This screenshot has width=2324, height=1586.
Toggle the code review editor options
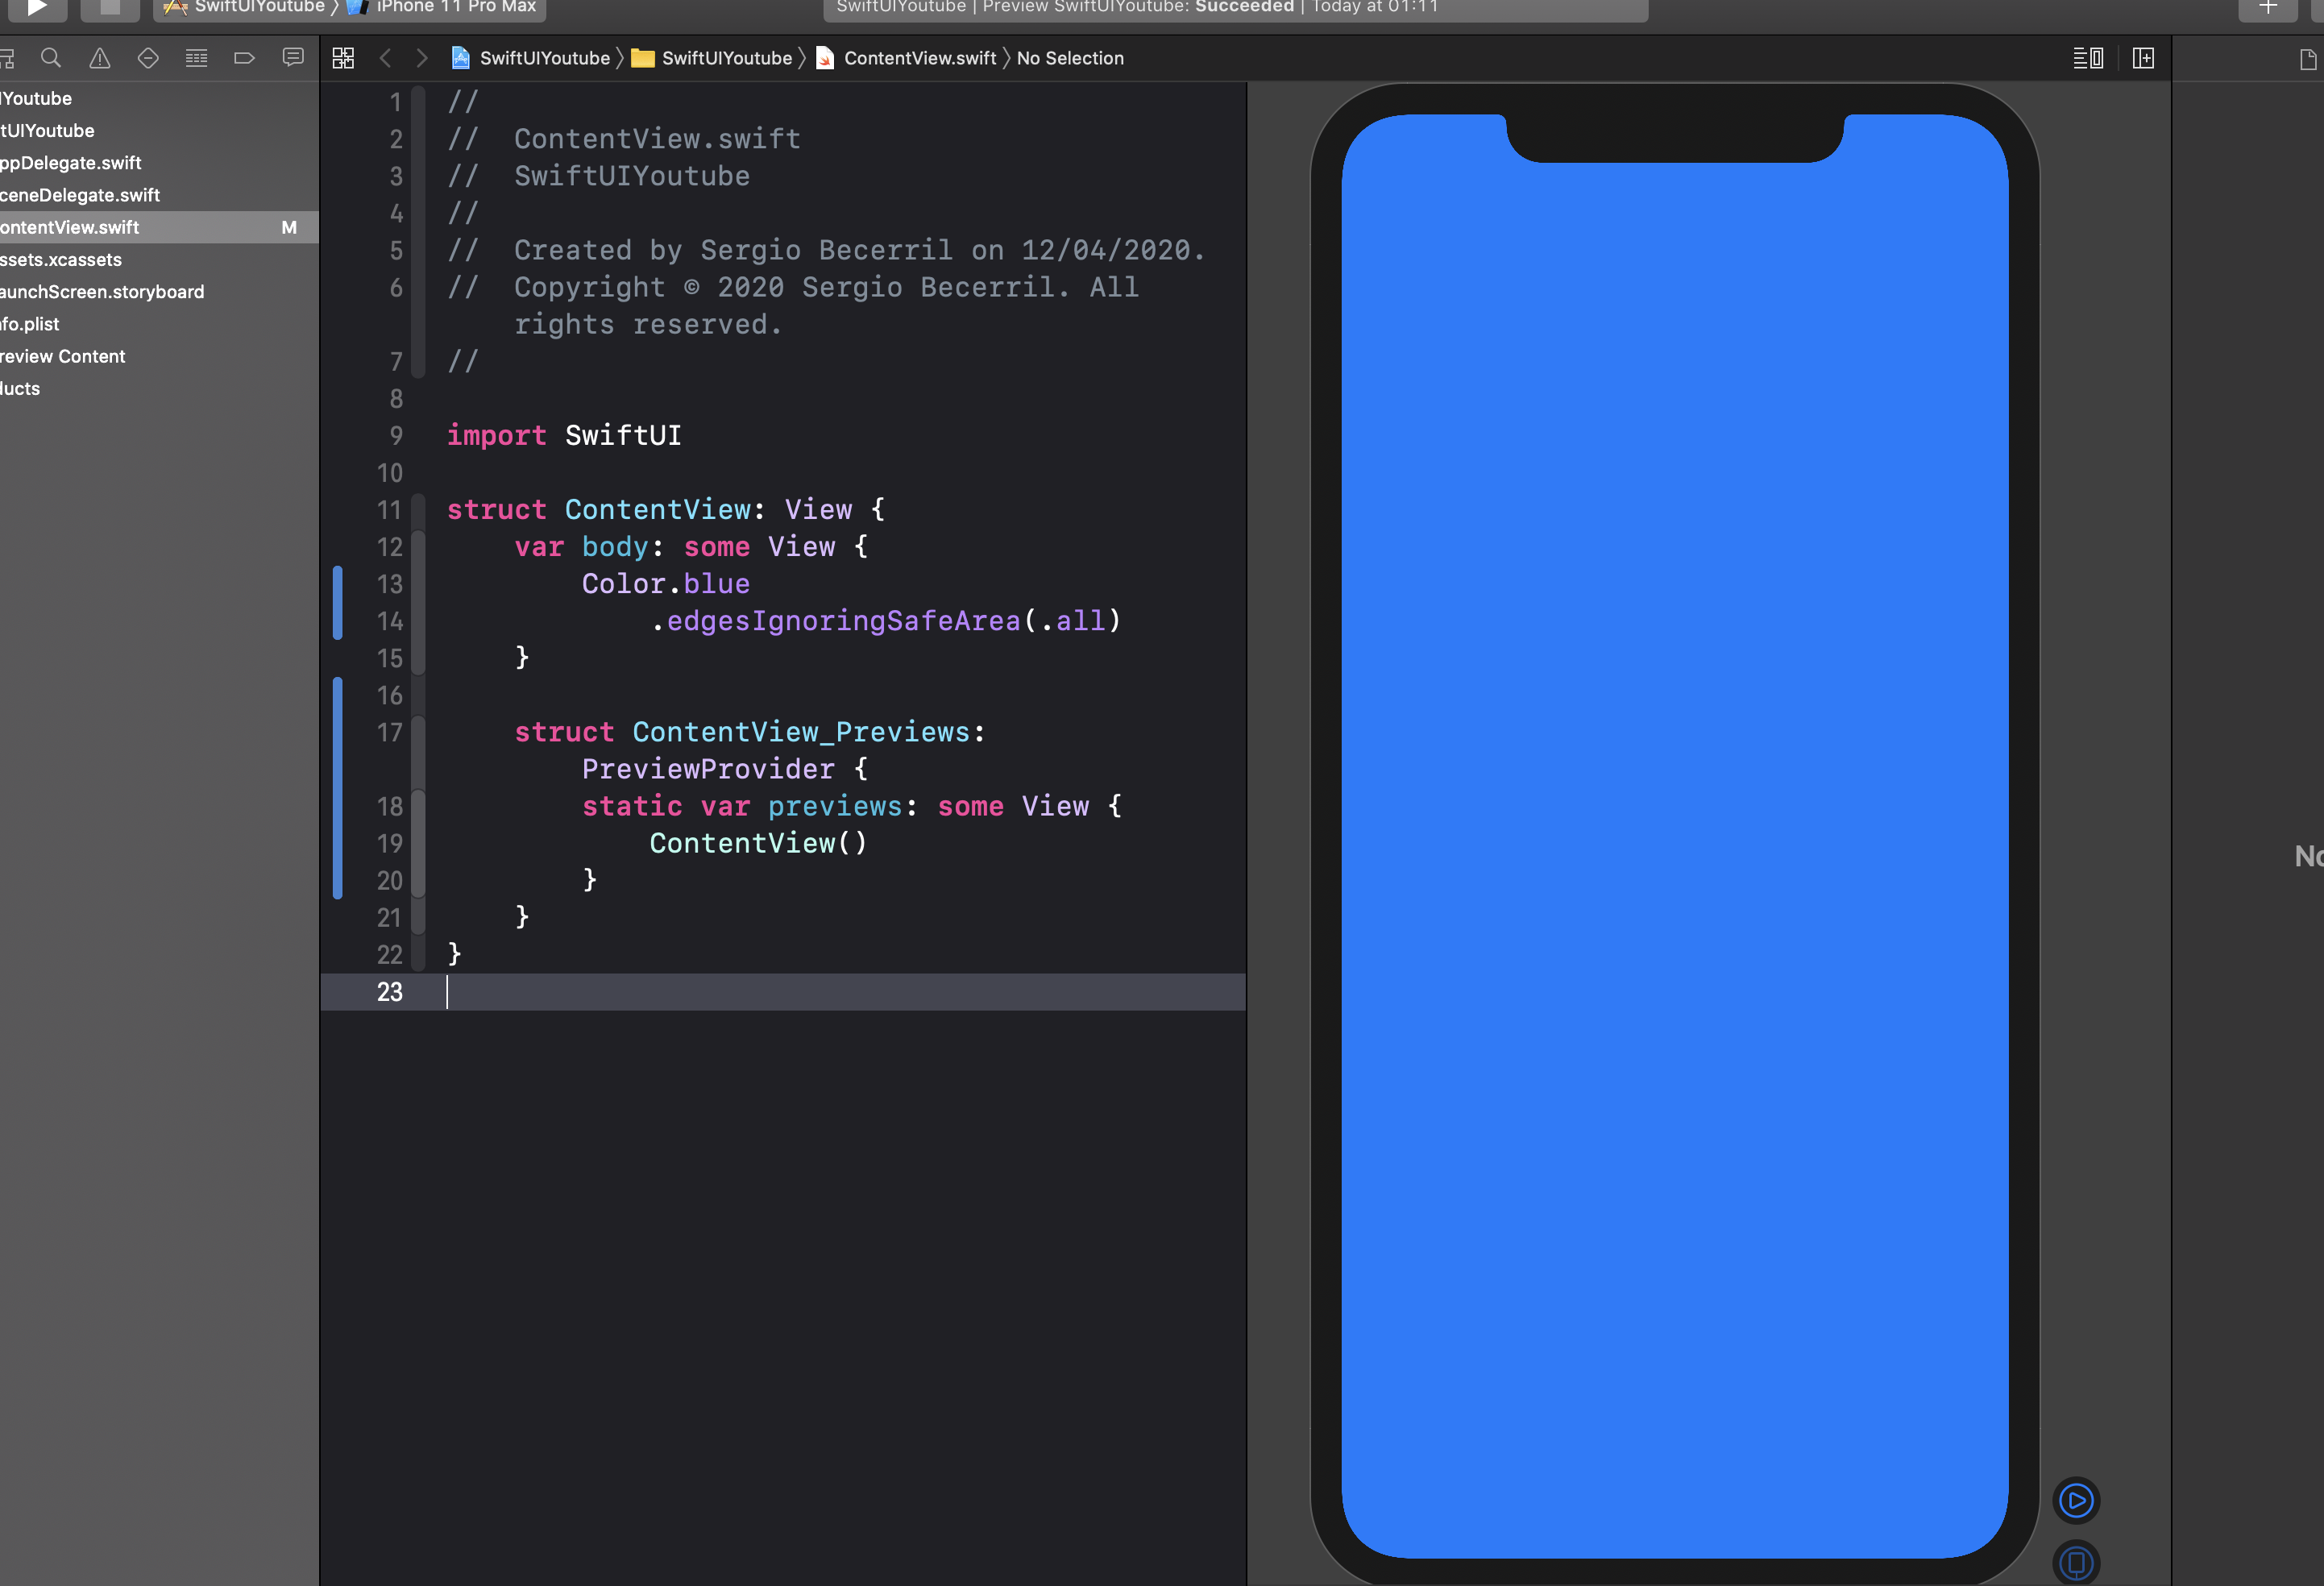[2089, 58]
